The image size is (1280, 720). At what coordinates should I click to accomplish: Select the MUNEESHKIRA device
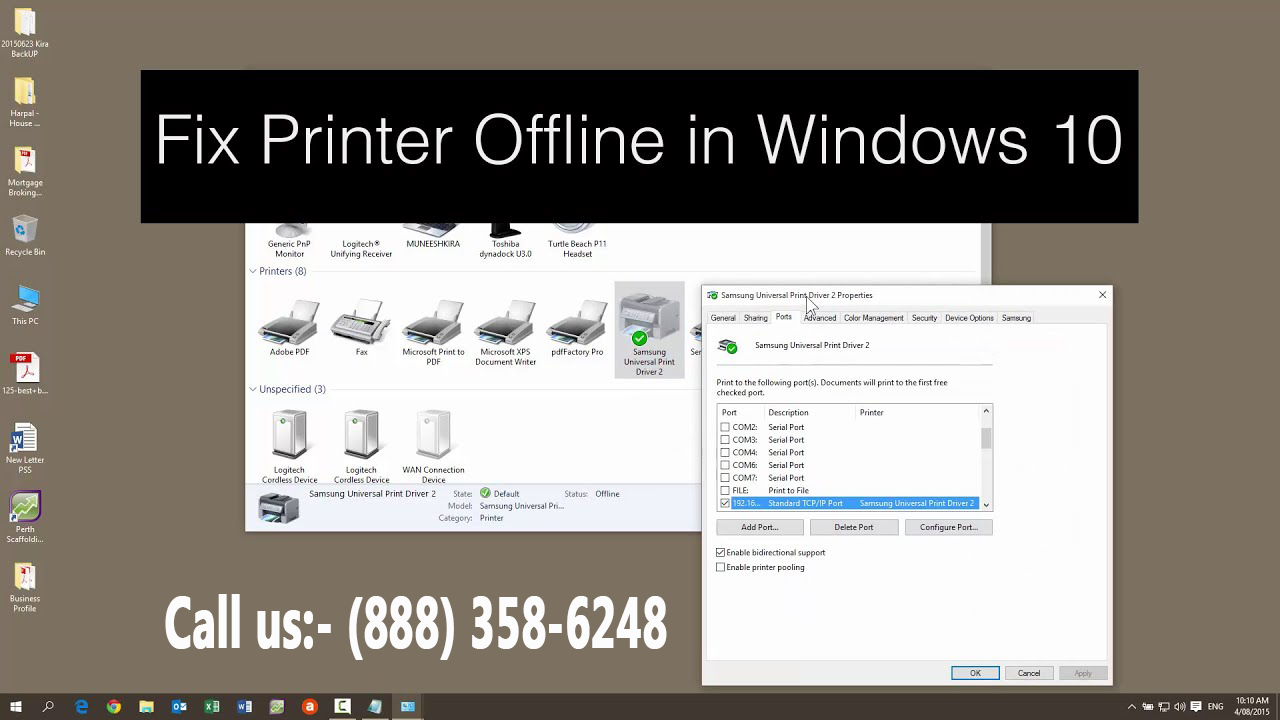click(433, 237)
